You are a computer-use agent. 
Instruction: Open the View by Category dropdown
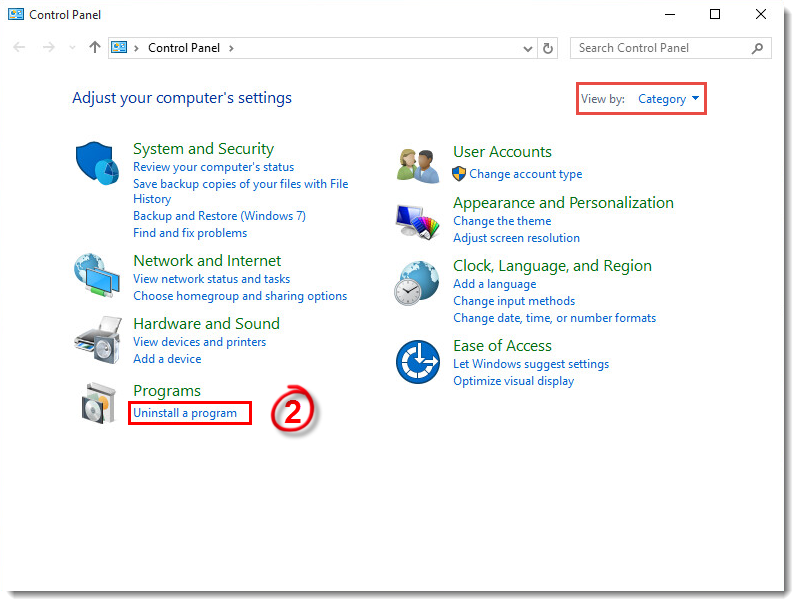[x=668, y=99]
